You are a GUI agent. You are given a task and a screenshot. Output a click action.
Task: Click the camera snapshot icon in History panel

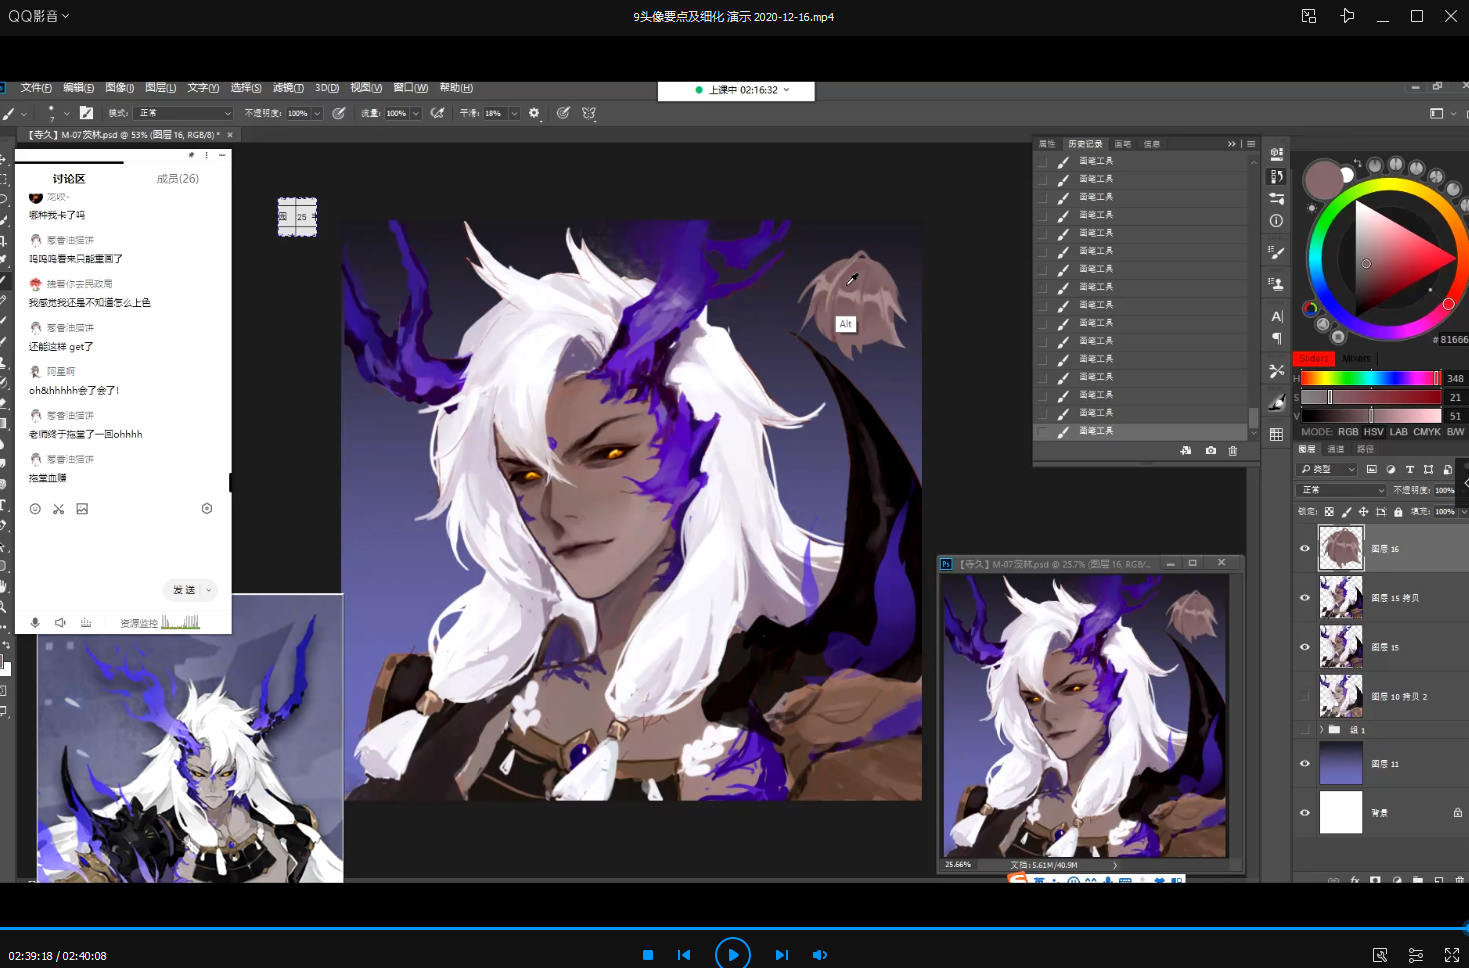1211,451
